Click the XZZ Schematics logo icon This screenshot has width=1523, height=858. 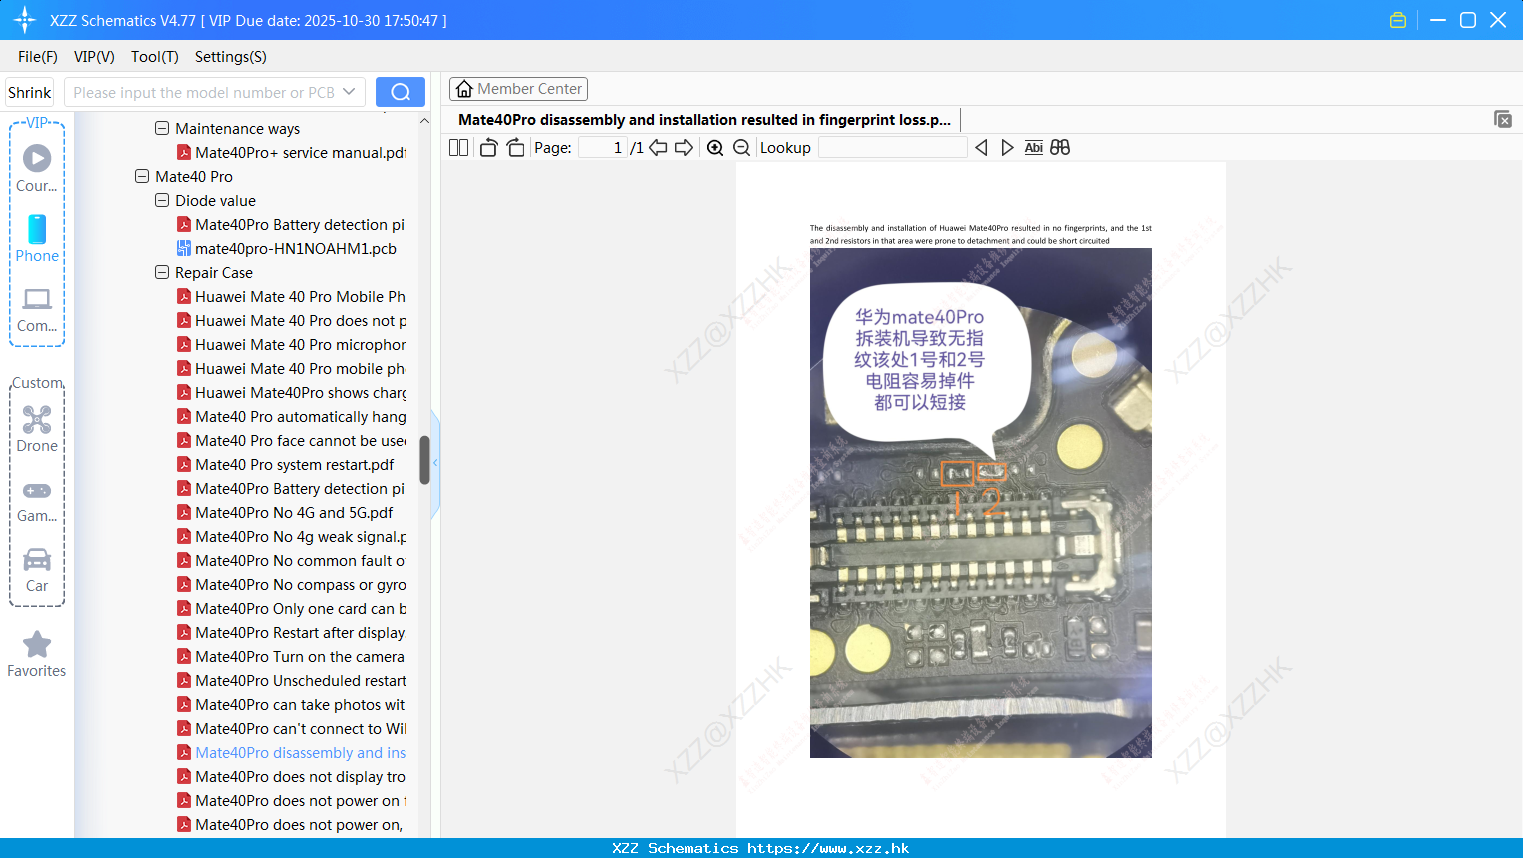click(x=25, y=20)
